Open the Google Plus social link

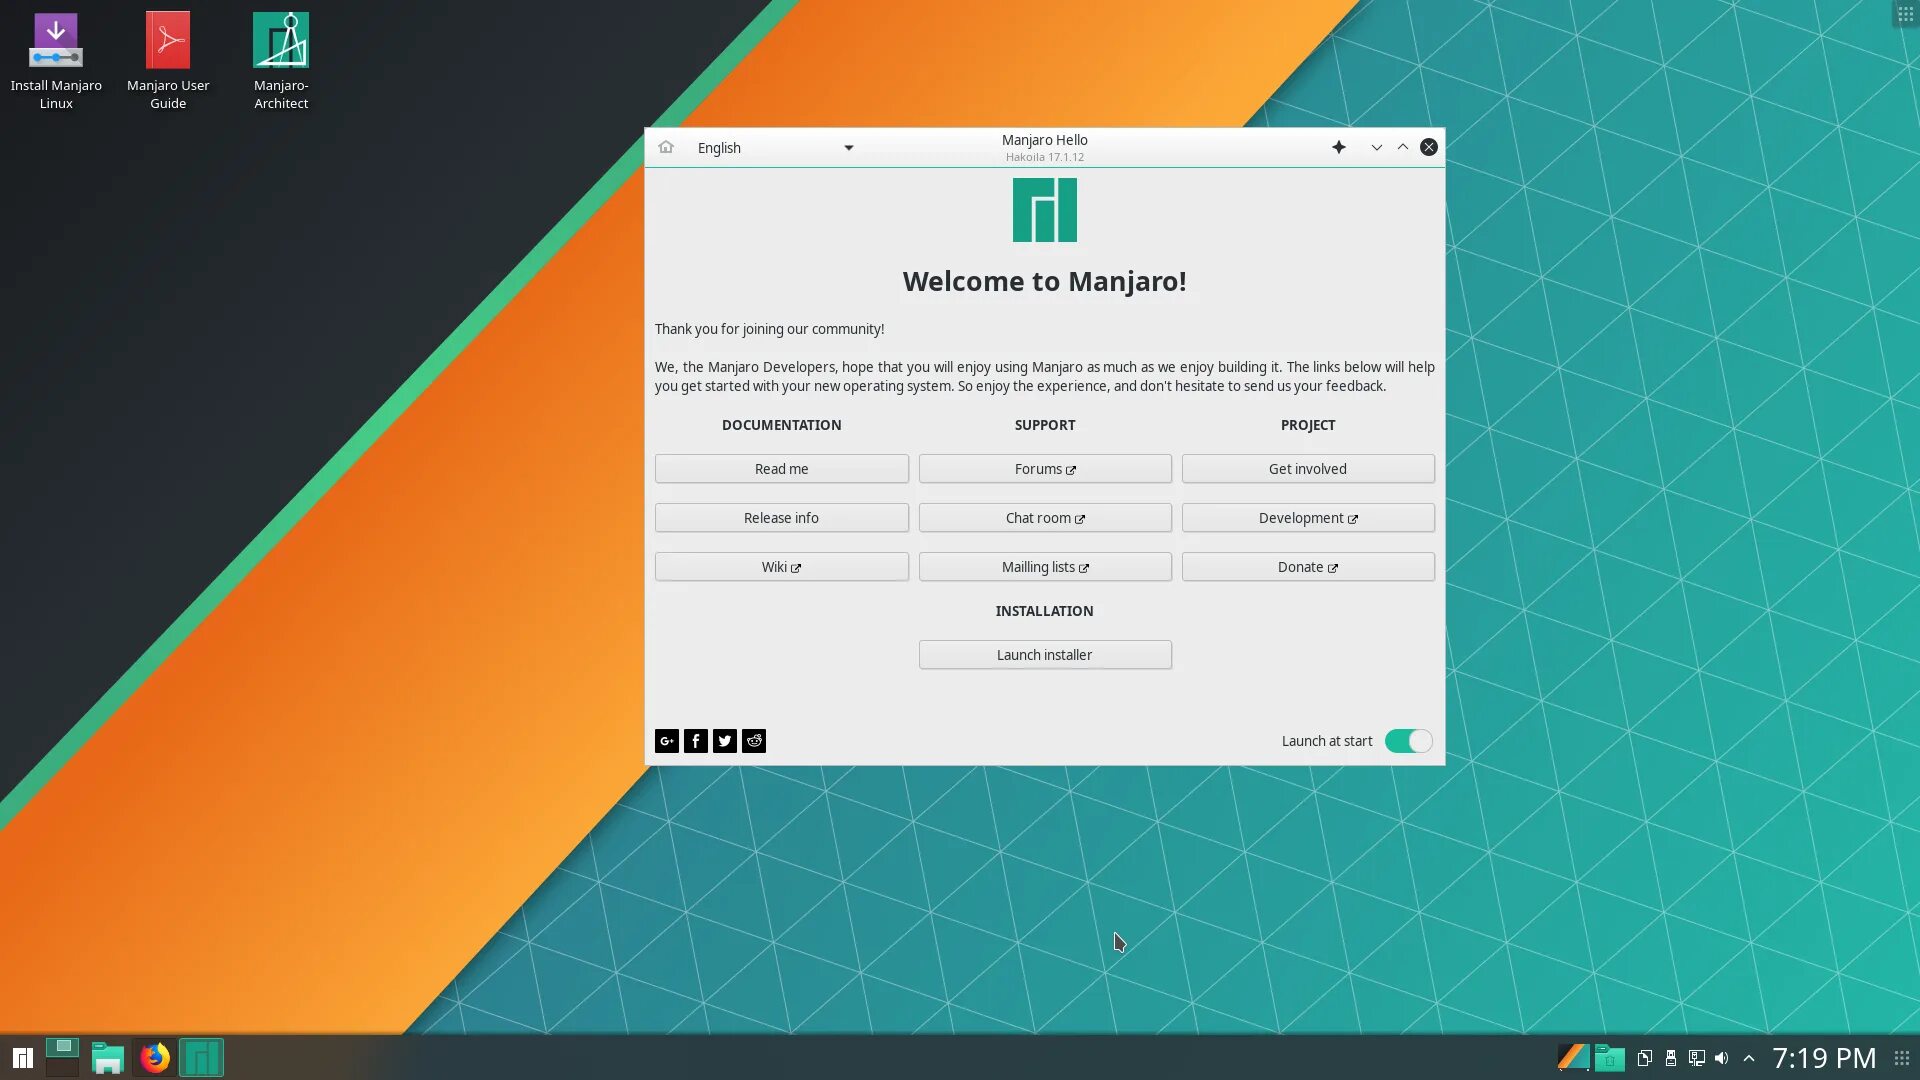pos(667,741)
